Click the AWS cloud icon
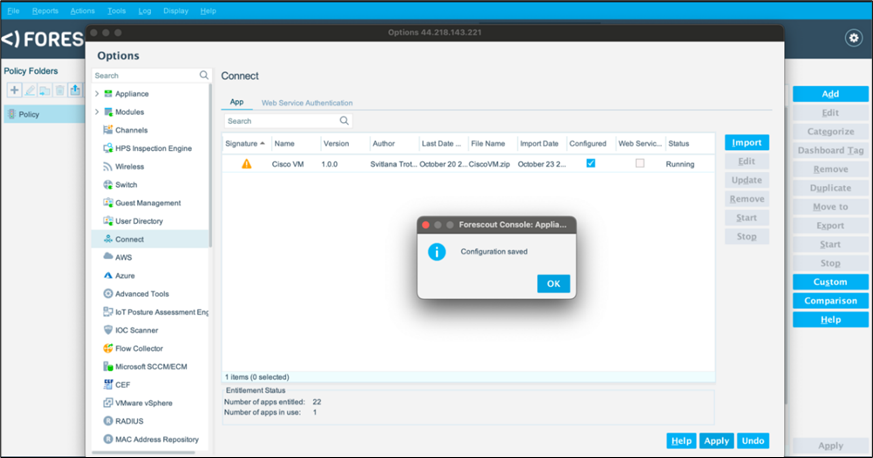 pyautogui.click(x=108, y=257)
